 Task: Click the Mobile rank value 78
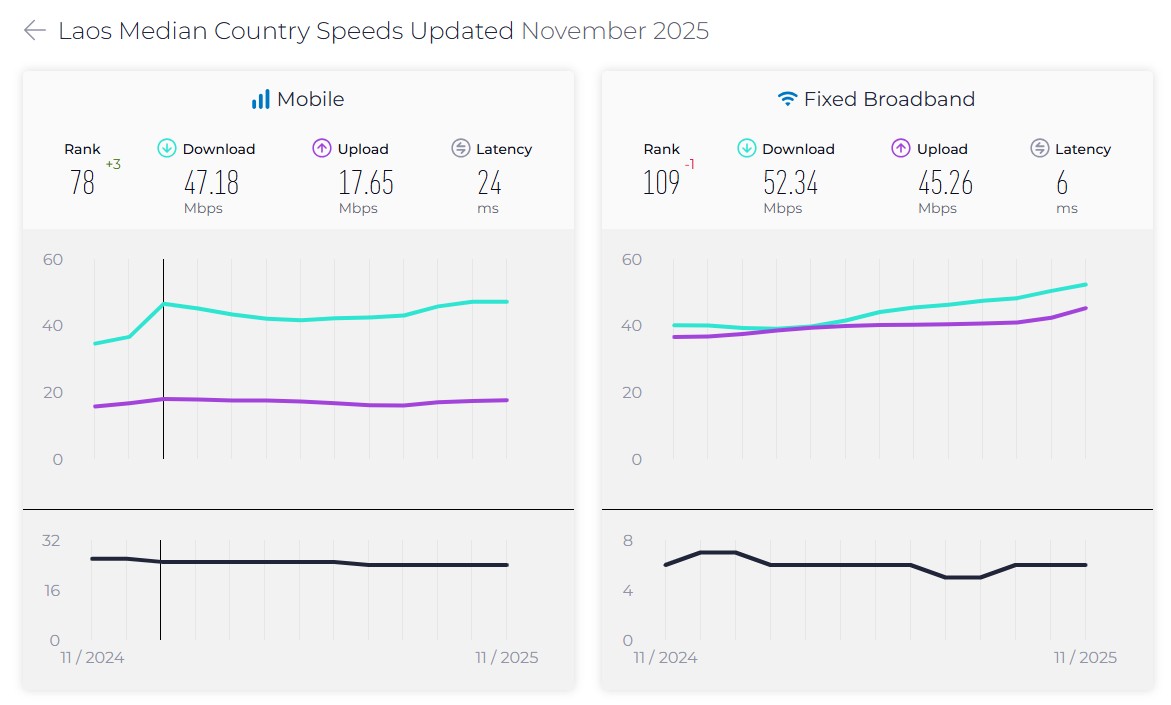[82, 183]
